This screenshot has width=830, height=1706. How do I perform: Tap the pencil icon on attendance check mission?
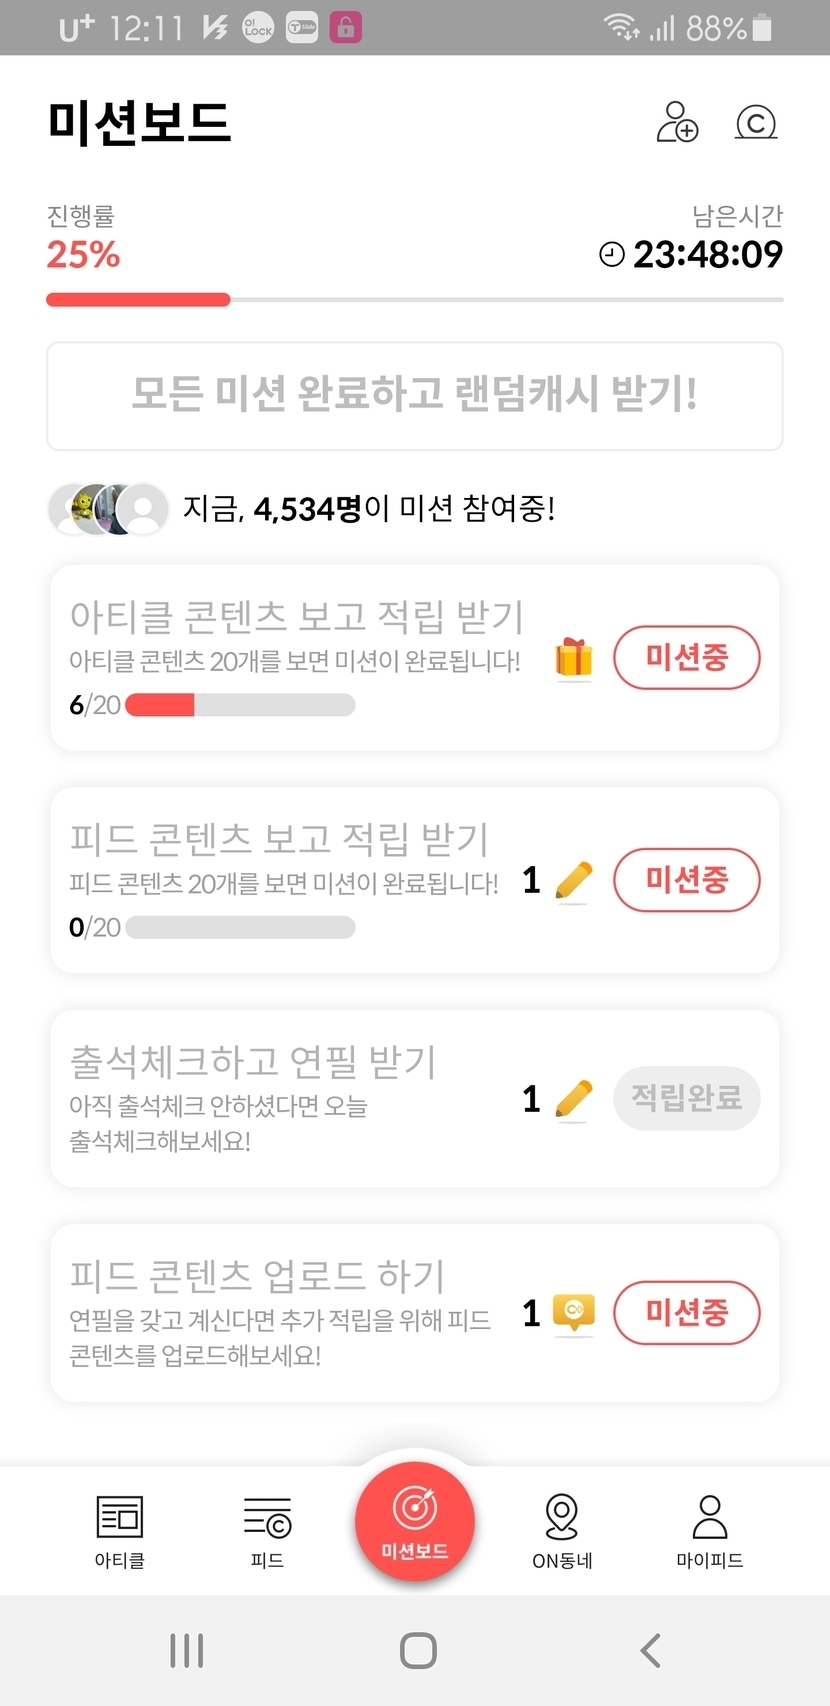573,1099
